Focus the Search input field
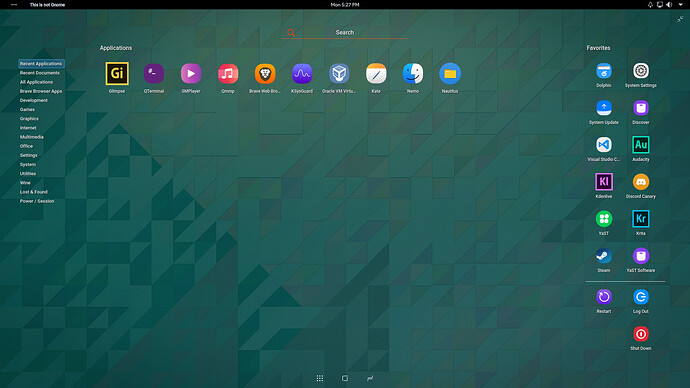Screen dimensions: 690x388 (345, 33)
